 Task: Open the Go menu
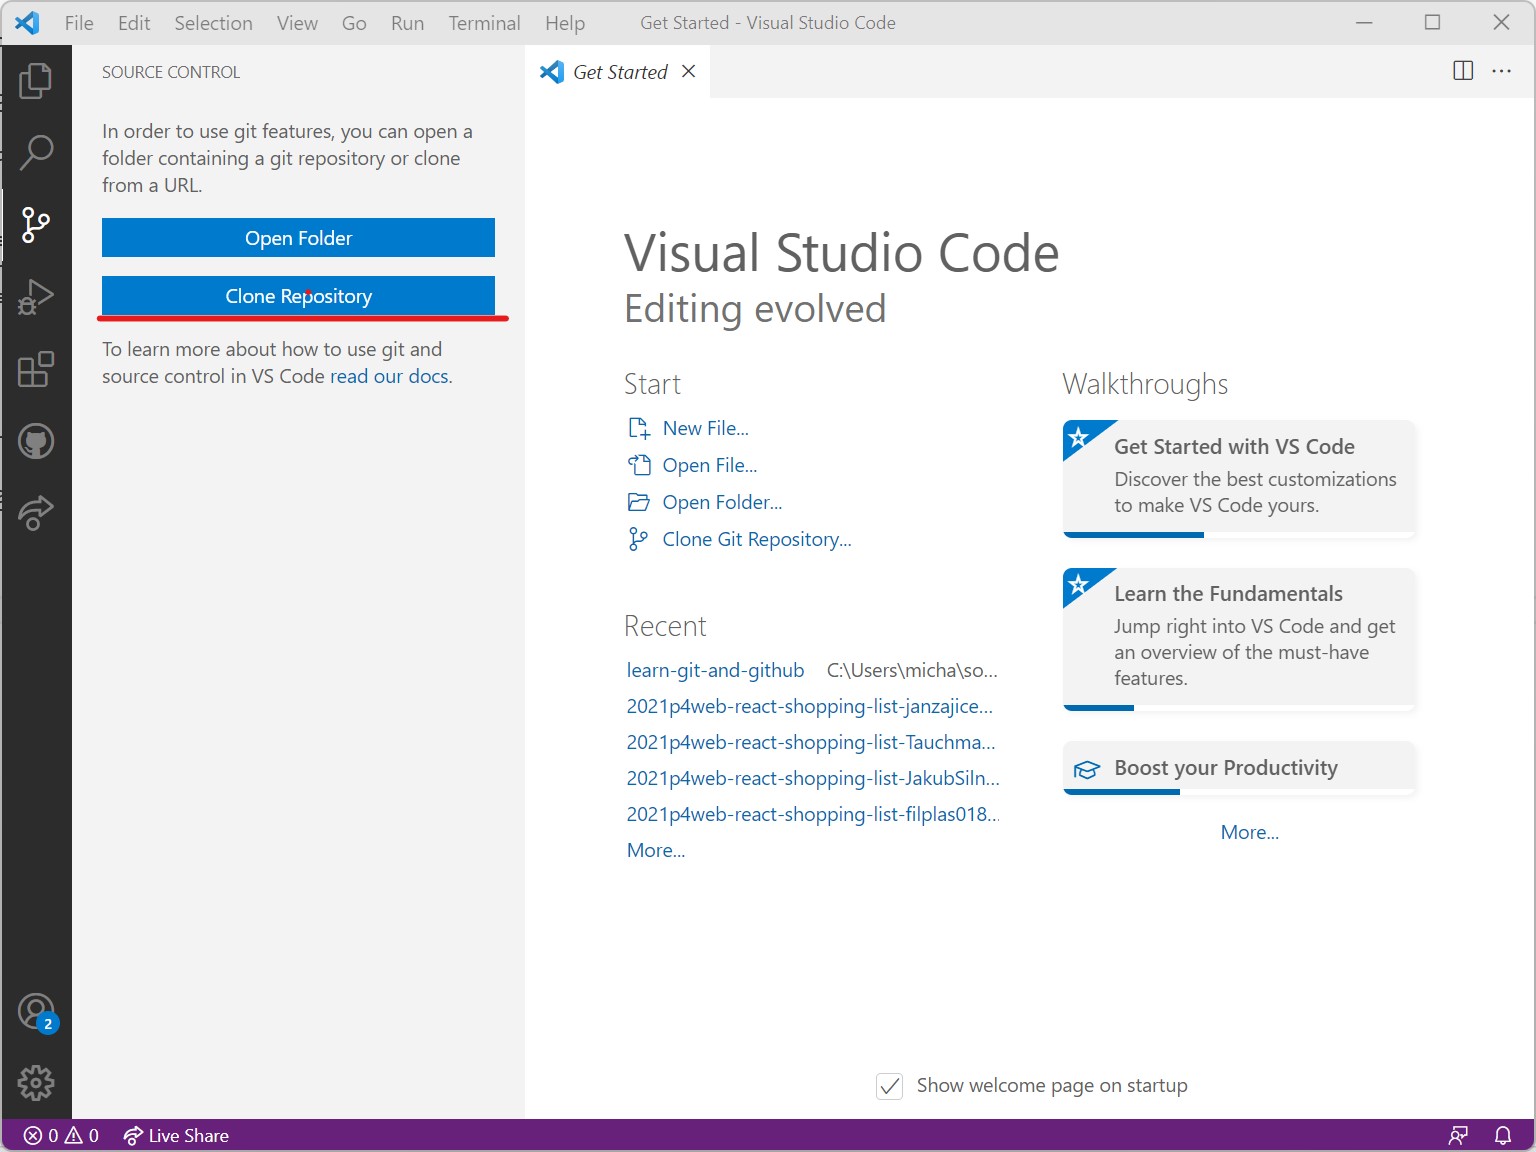pos(354,23)
